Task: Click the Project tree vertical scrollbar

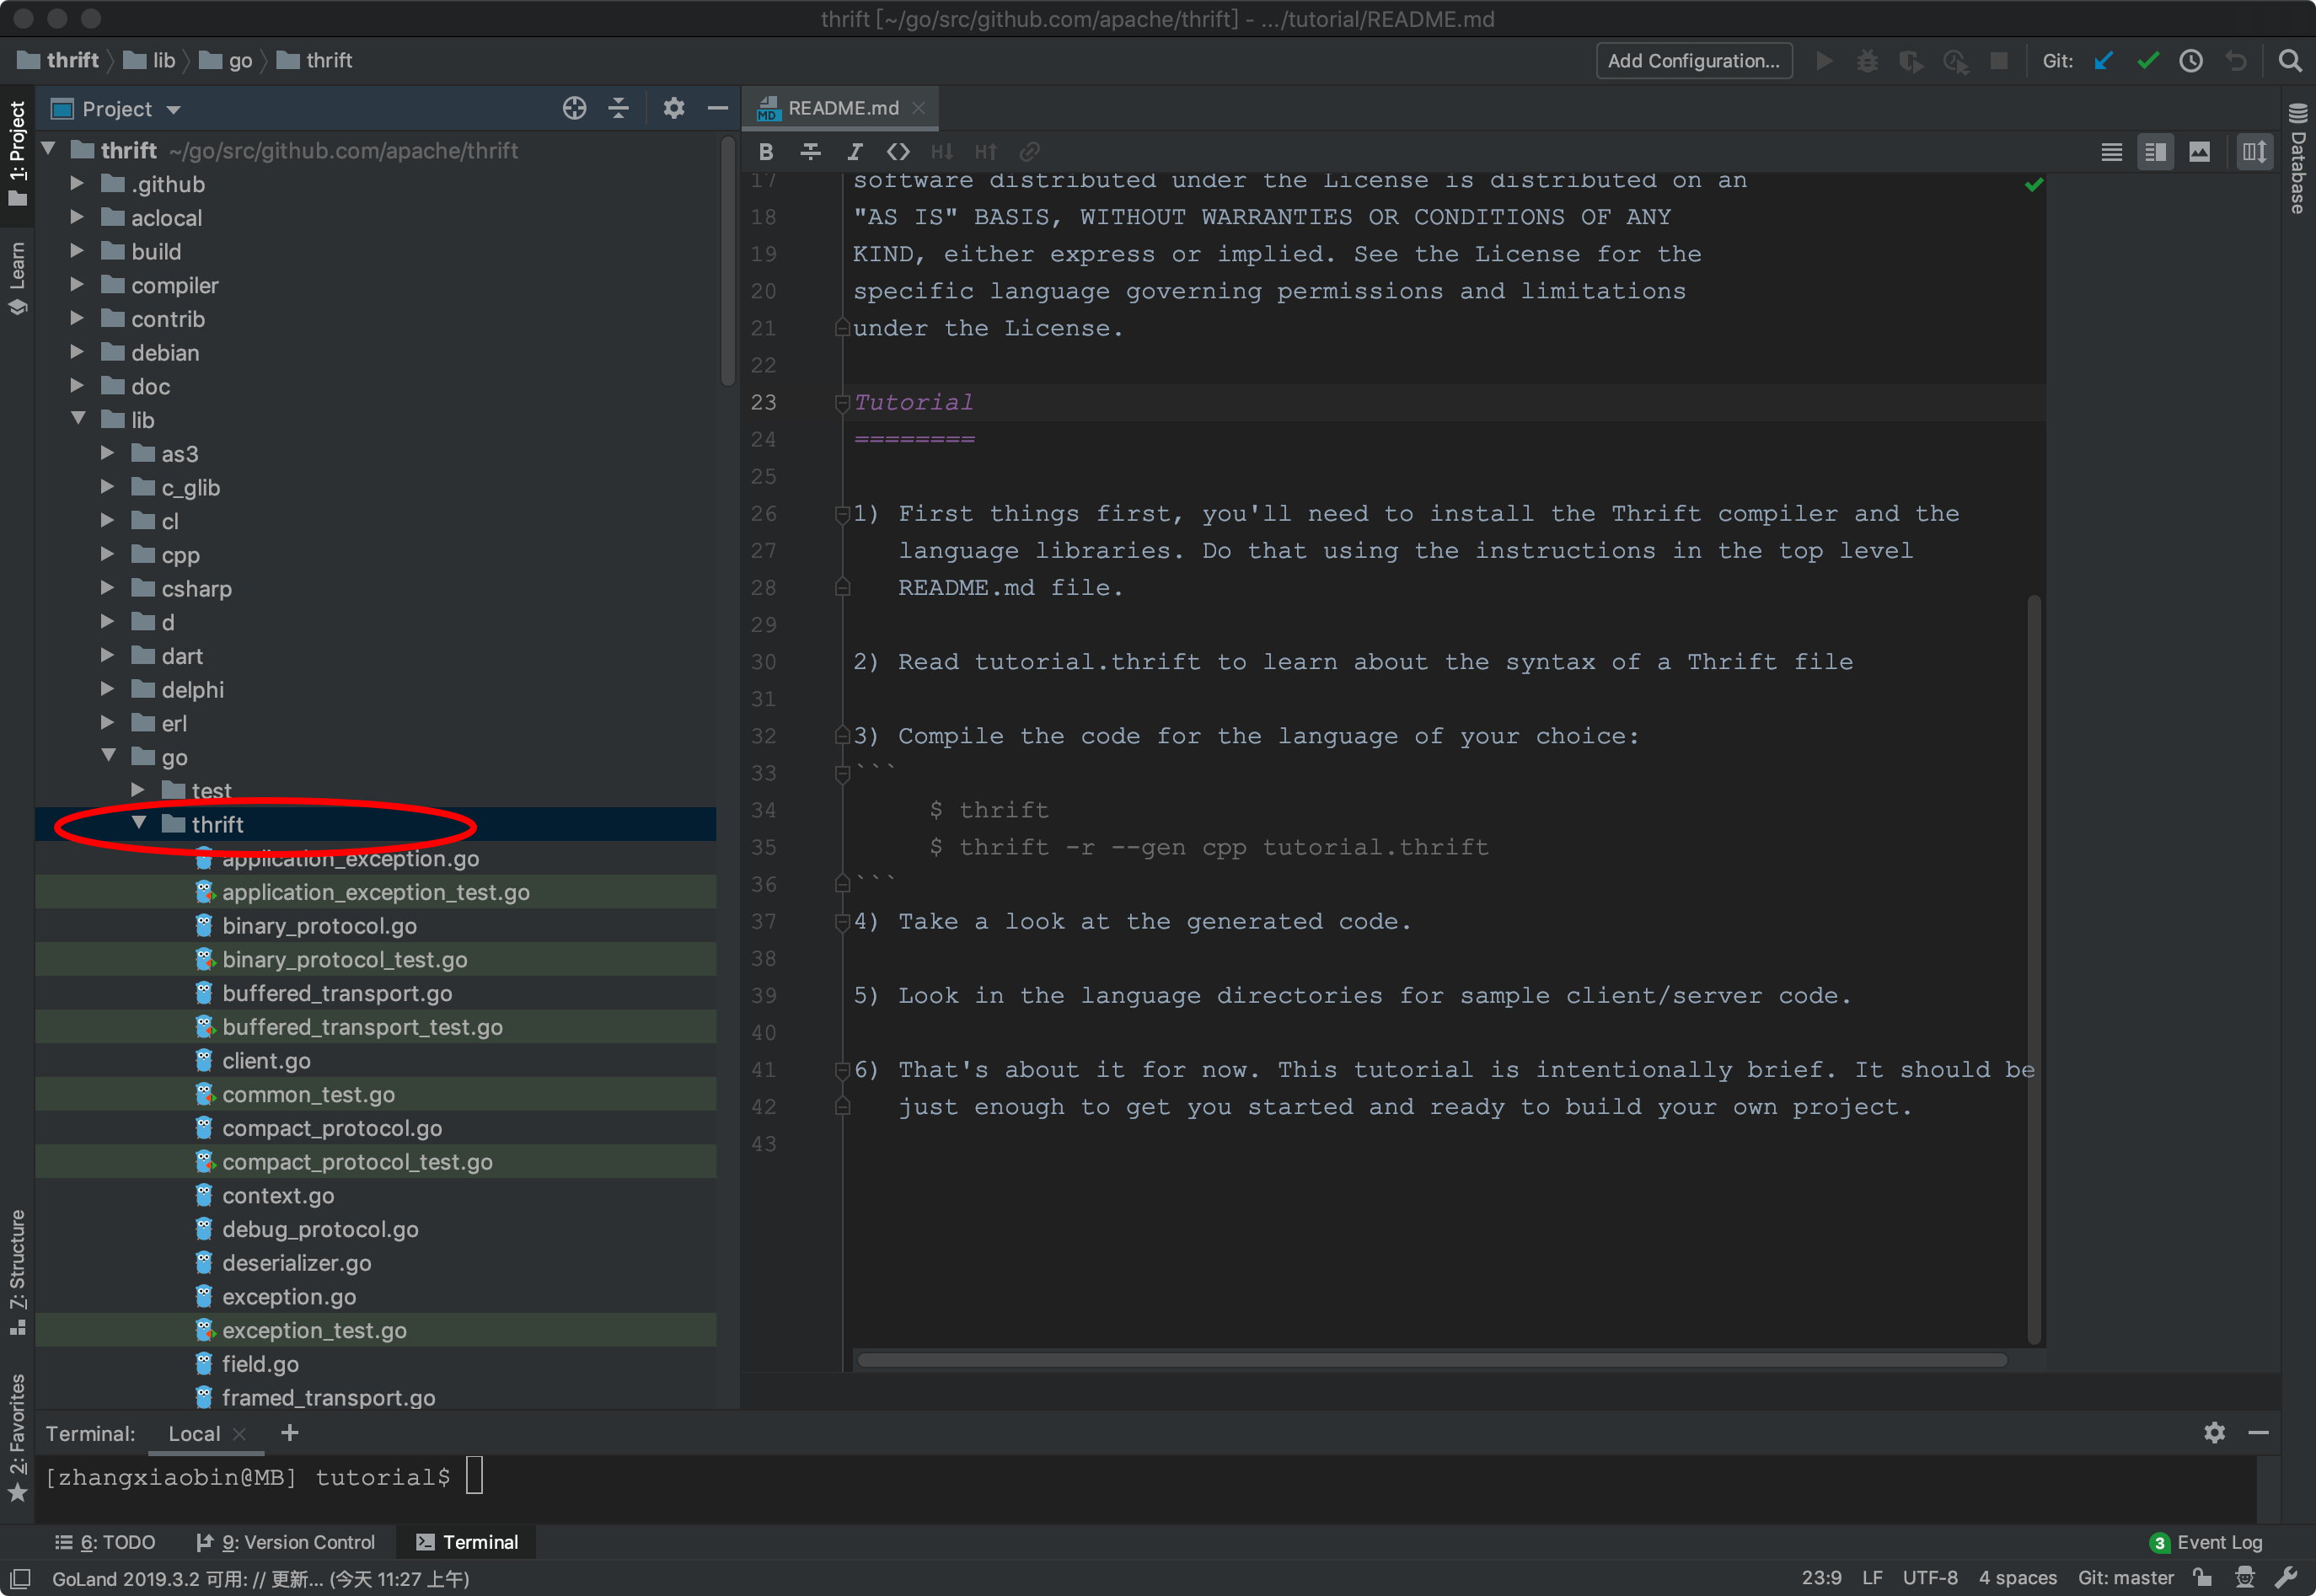Action: [x=727, y=260]
